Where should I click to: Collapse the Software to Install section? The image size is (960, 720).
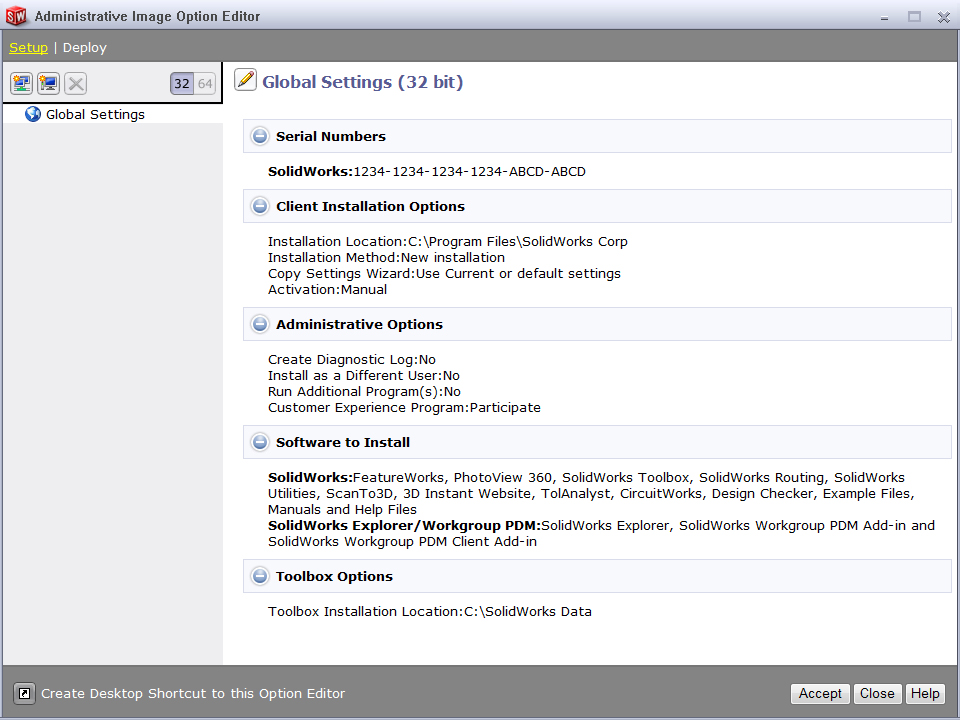[260, 442]
